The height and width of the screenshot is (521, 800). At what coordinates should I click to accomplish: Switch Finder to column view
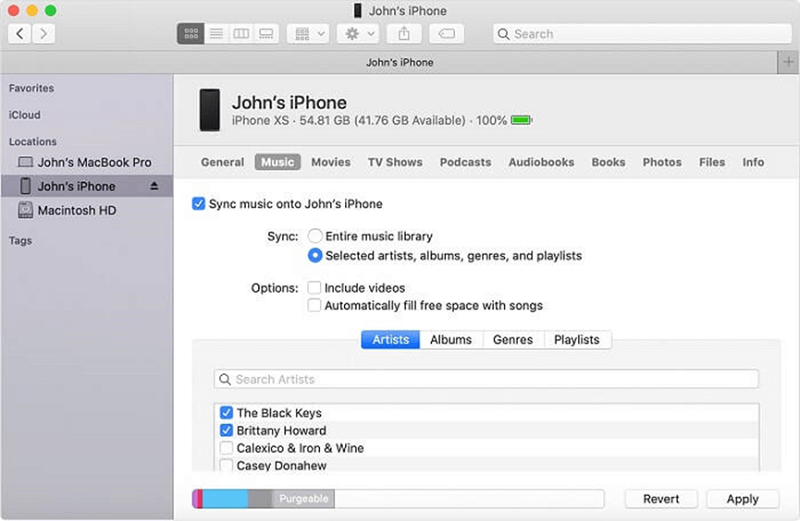click(241, 34)
